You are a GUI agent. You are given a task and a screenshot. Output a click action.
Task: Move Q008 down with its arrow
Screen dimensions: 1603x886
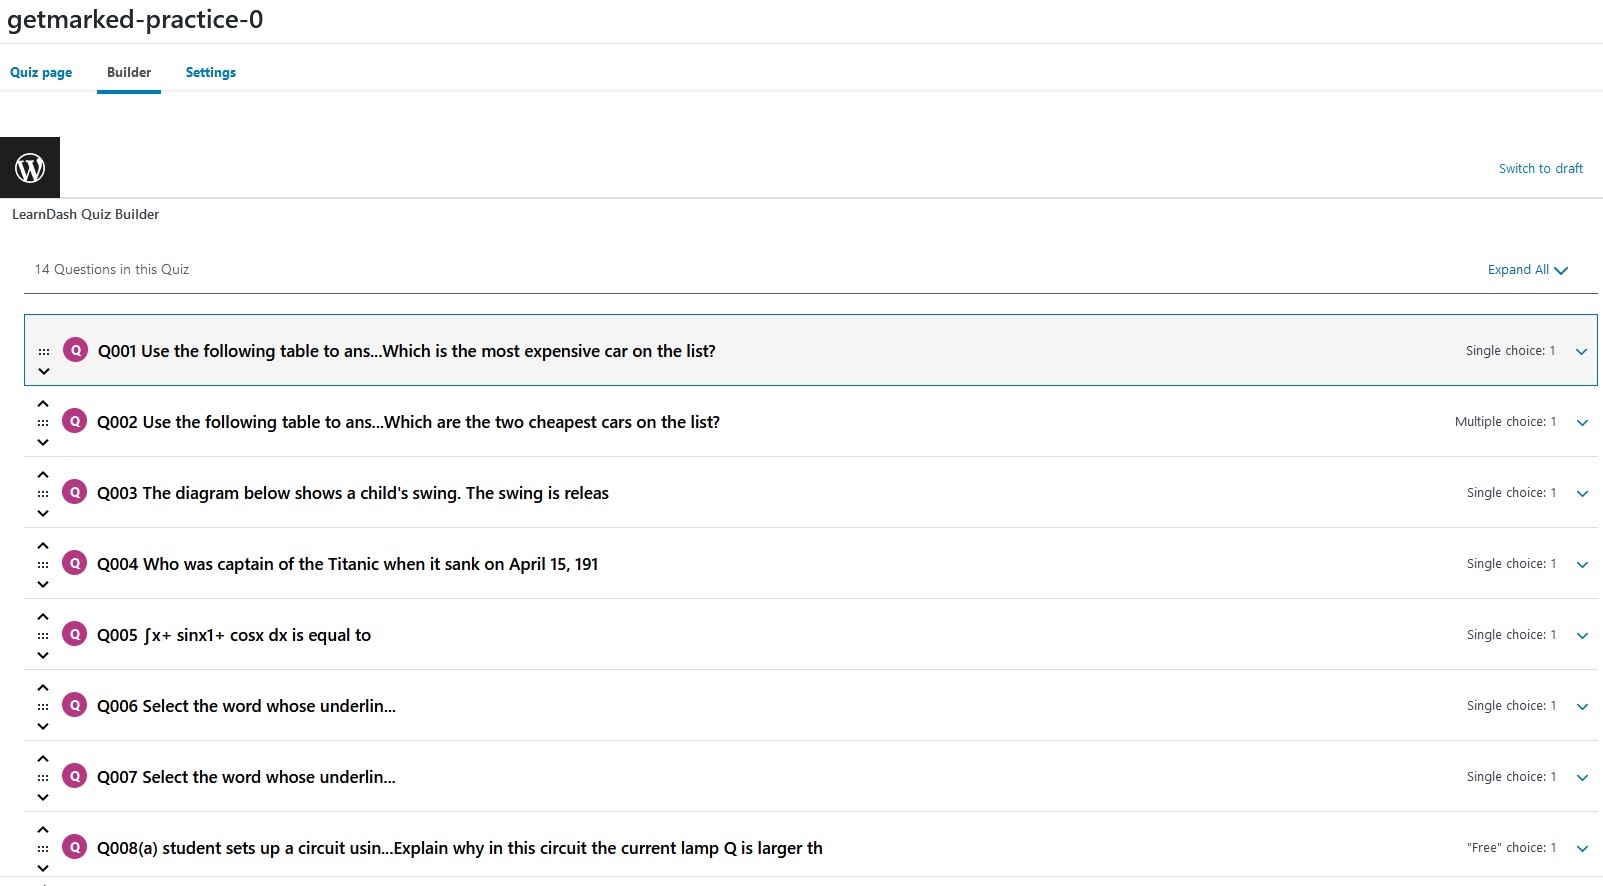coord(43,868)
